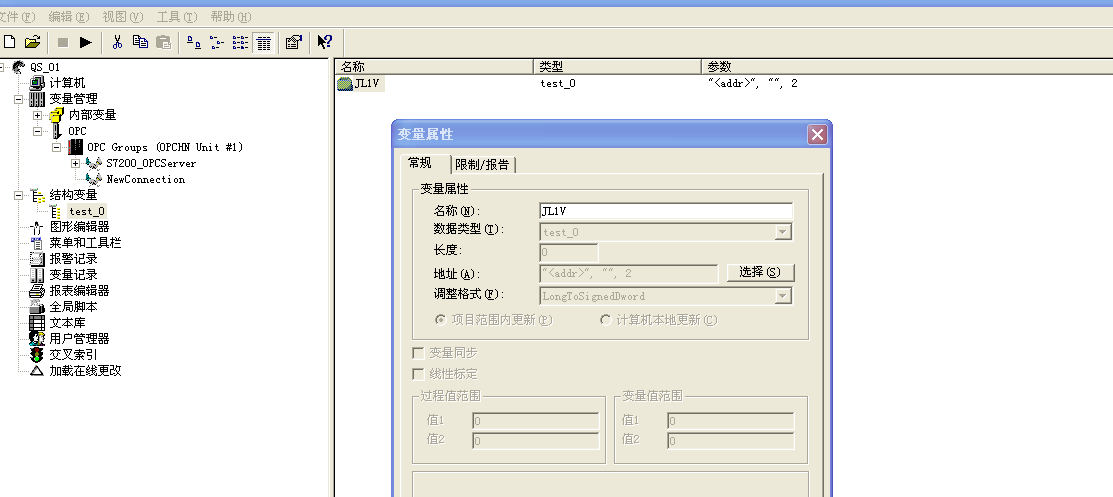The image size is (1113, 497).
Task: Select S7200_OPCServer connection
Action: click(150, 163)
